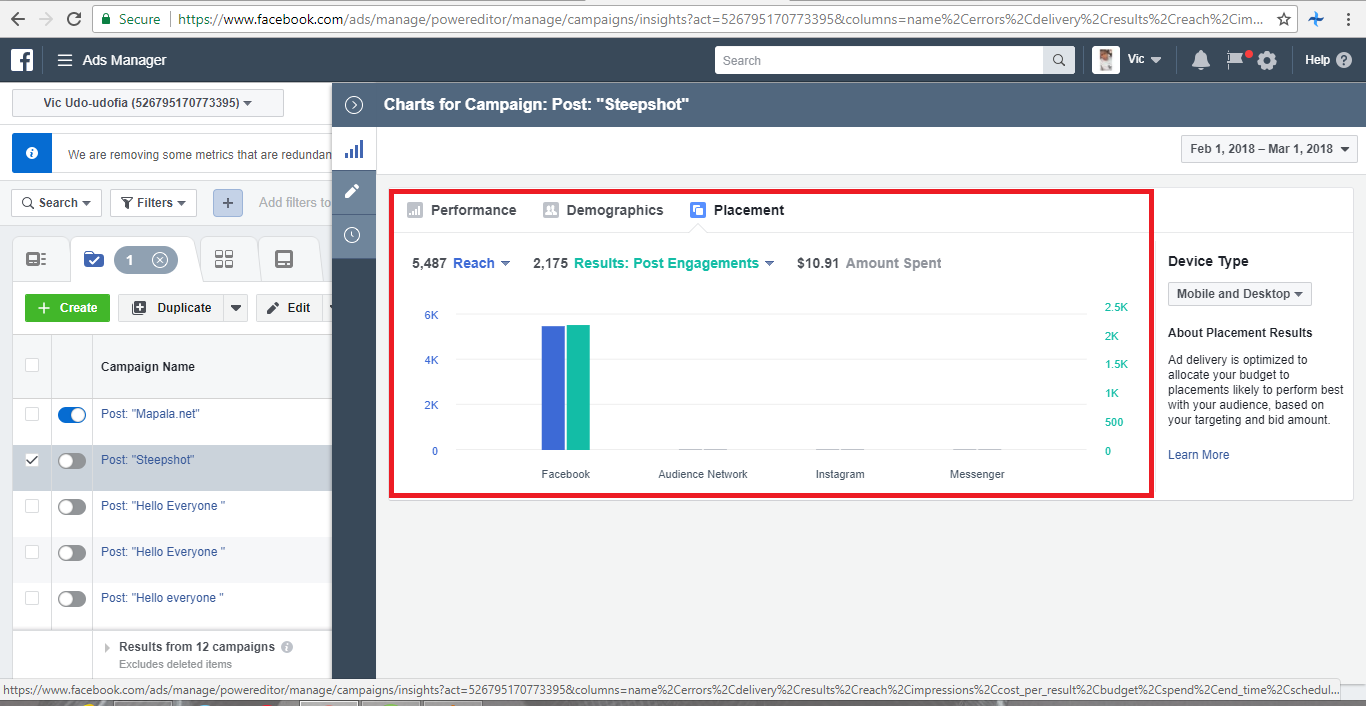Collapse the charts panel with the arrow circle

click(353, 105)
